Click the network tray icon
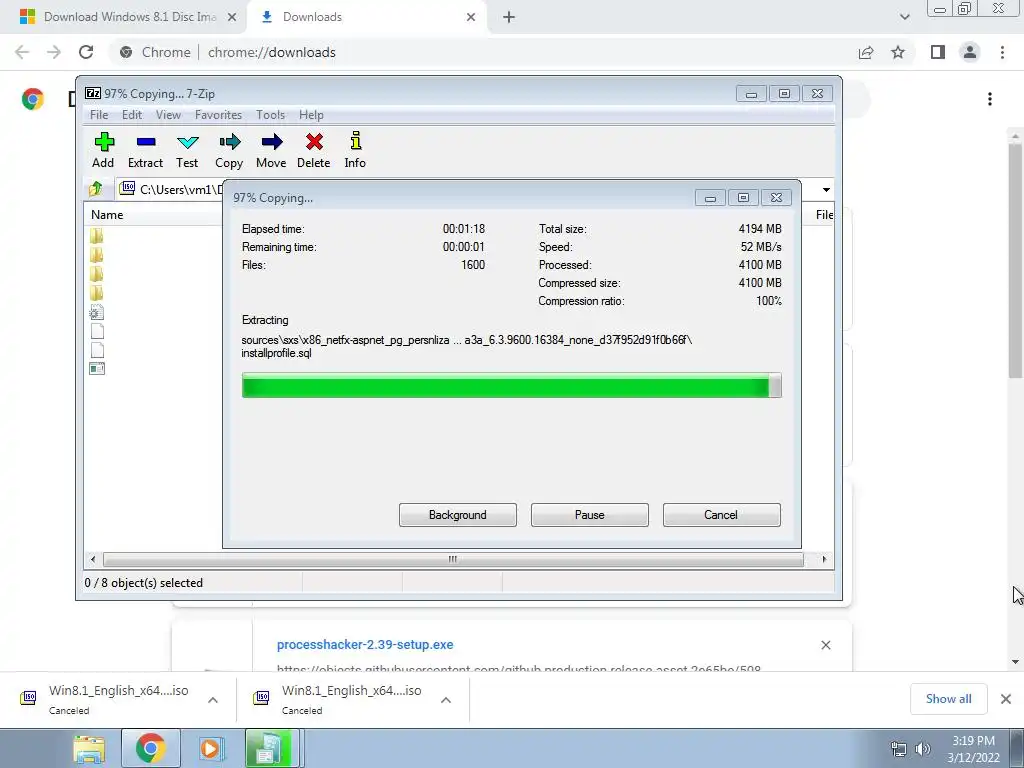Viewport: 1024px width, 768px height. (899, 749)
